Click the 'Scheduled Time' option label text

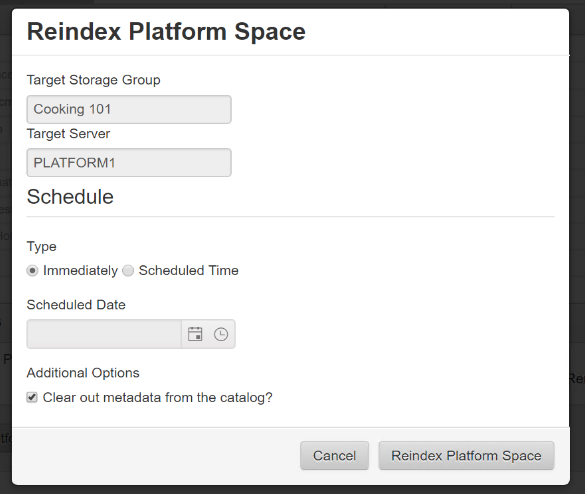pos(188,271)
